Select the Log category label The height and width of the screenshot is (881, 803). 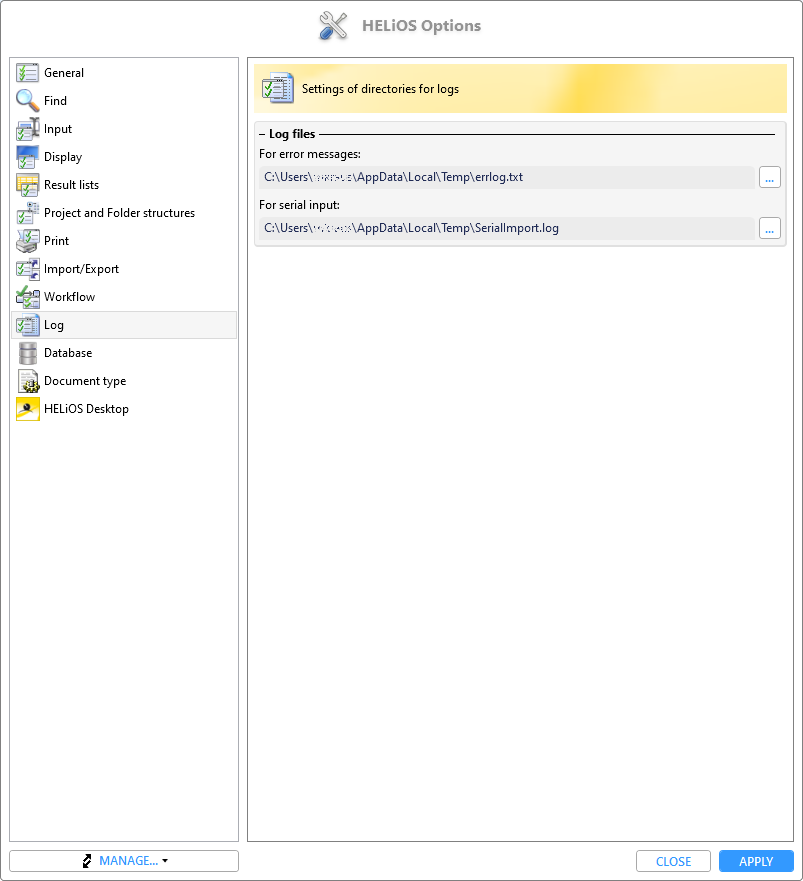[54, 325]
